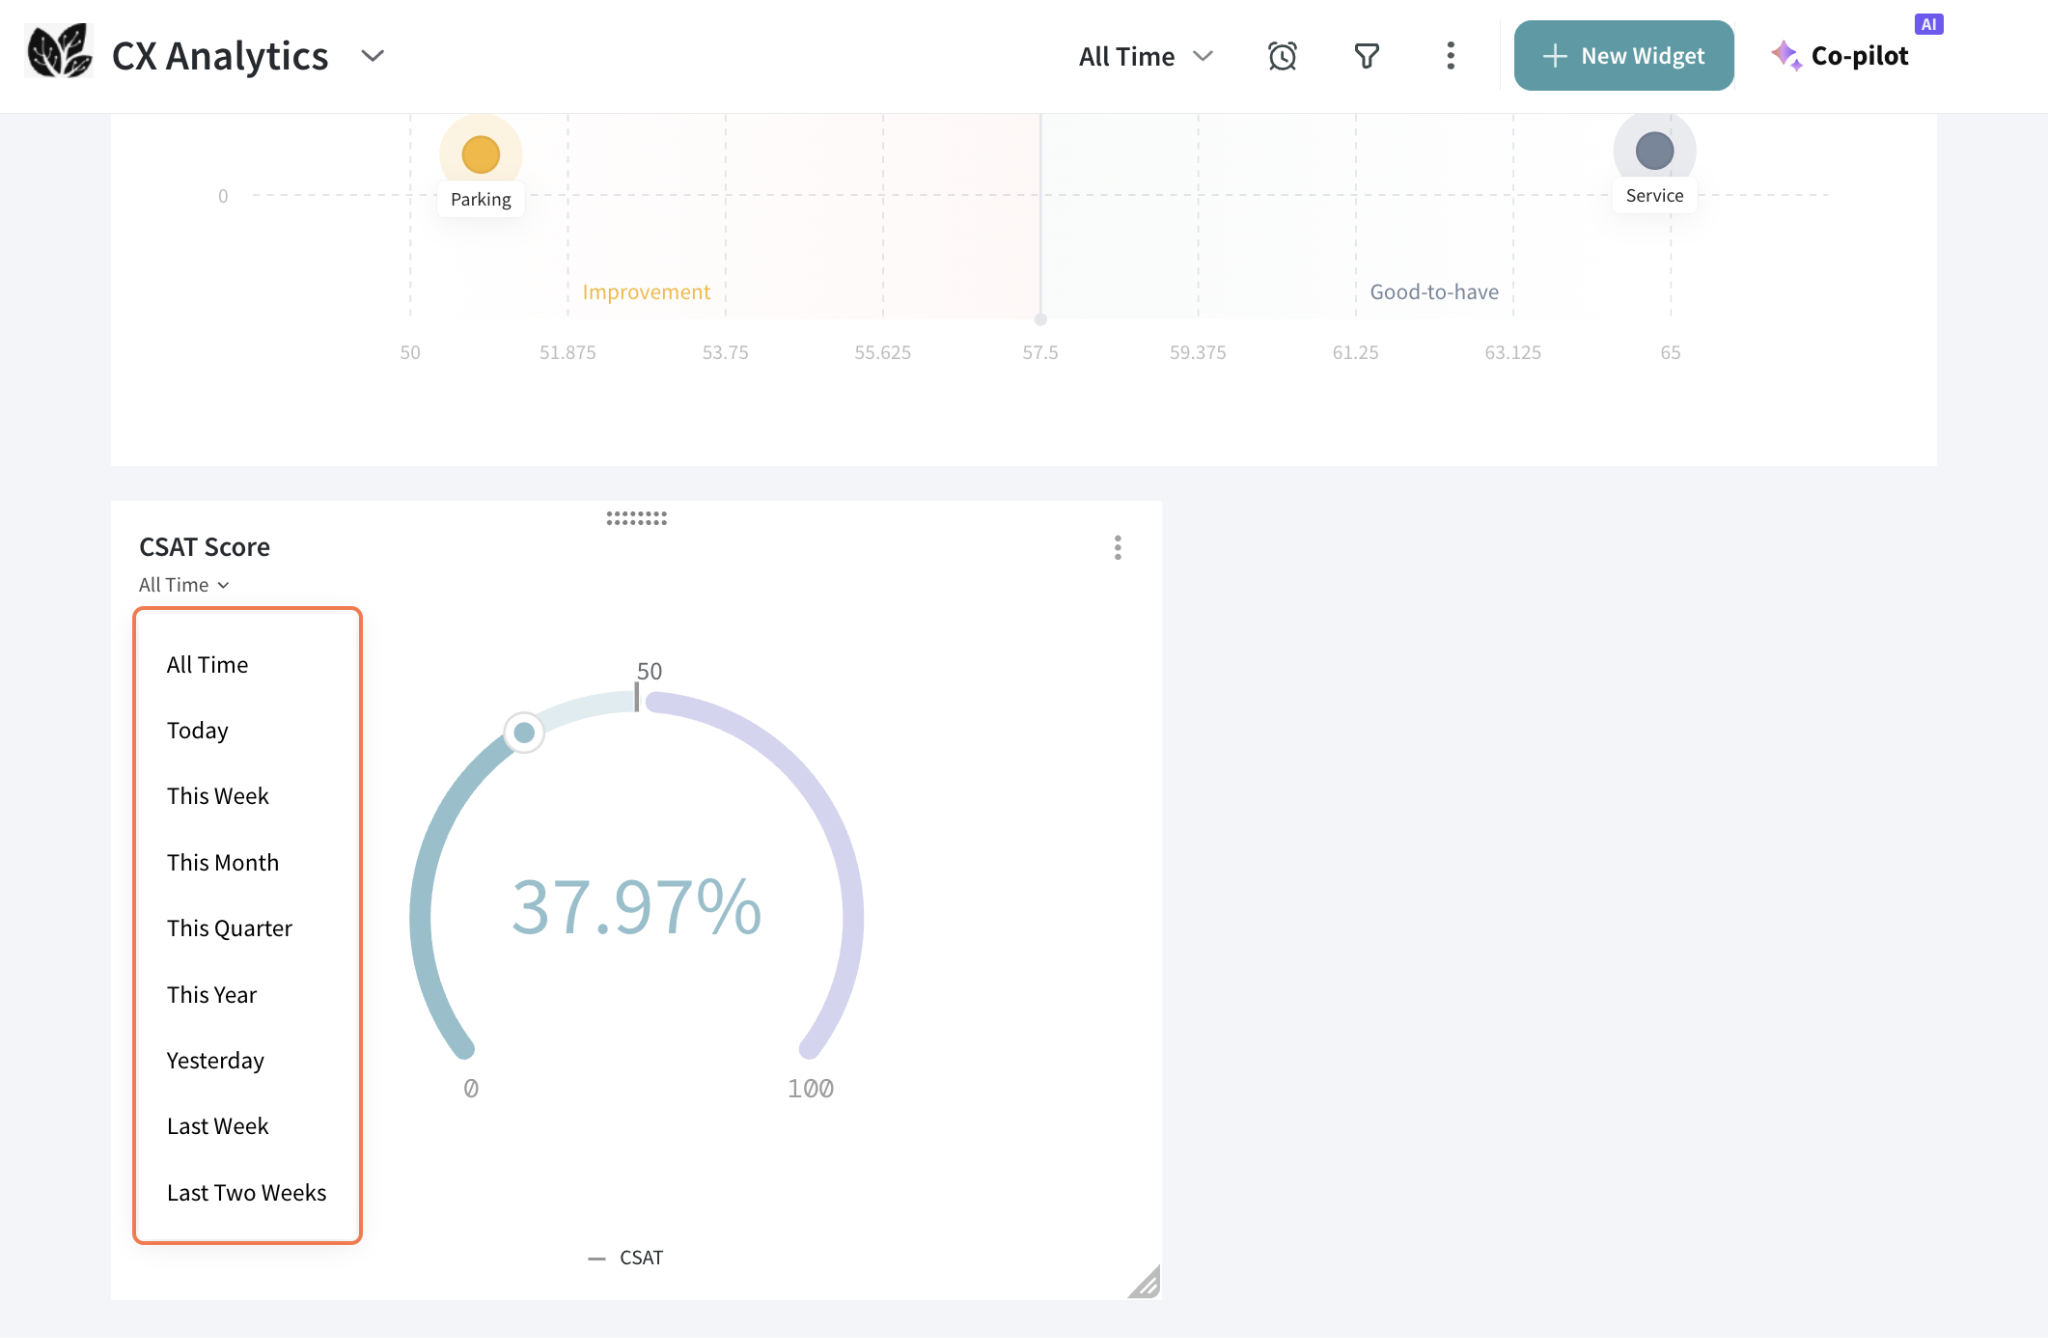Click the CSAT gauge indicator knob
Image resolution: width=2048 pixels, height=1338 pixels.
coord(524,733)
